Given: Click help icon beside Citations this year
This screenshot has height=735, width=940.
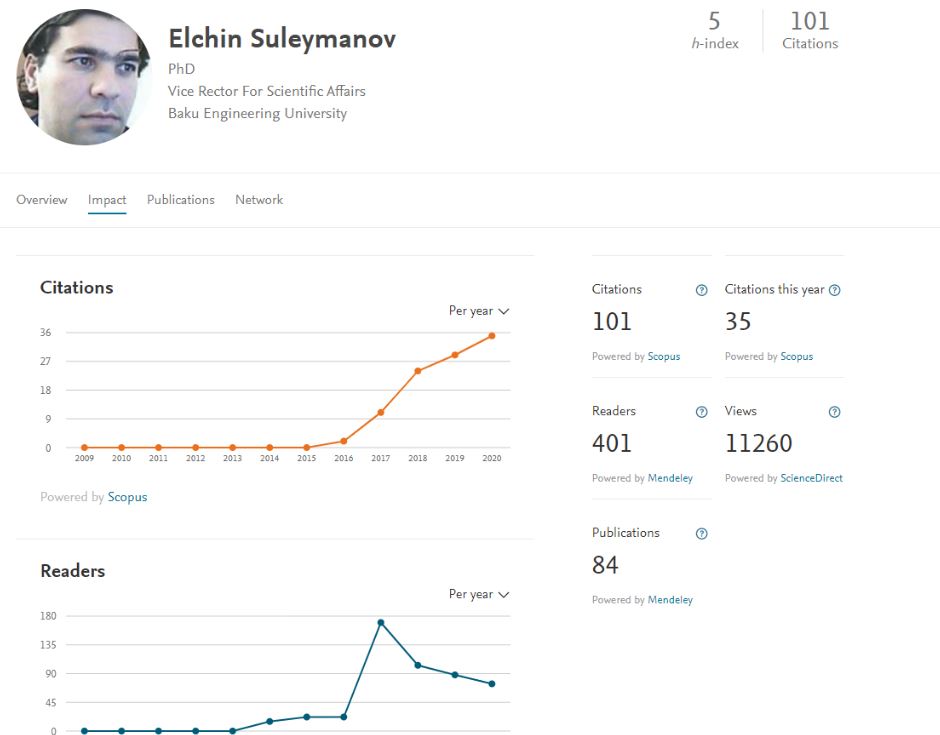Looking at the screenshot, I should coord(834,290).
